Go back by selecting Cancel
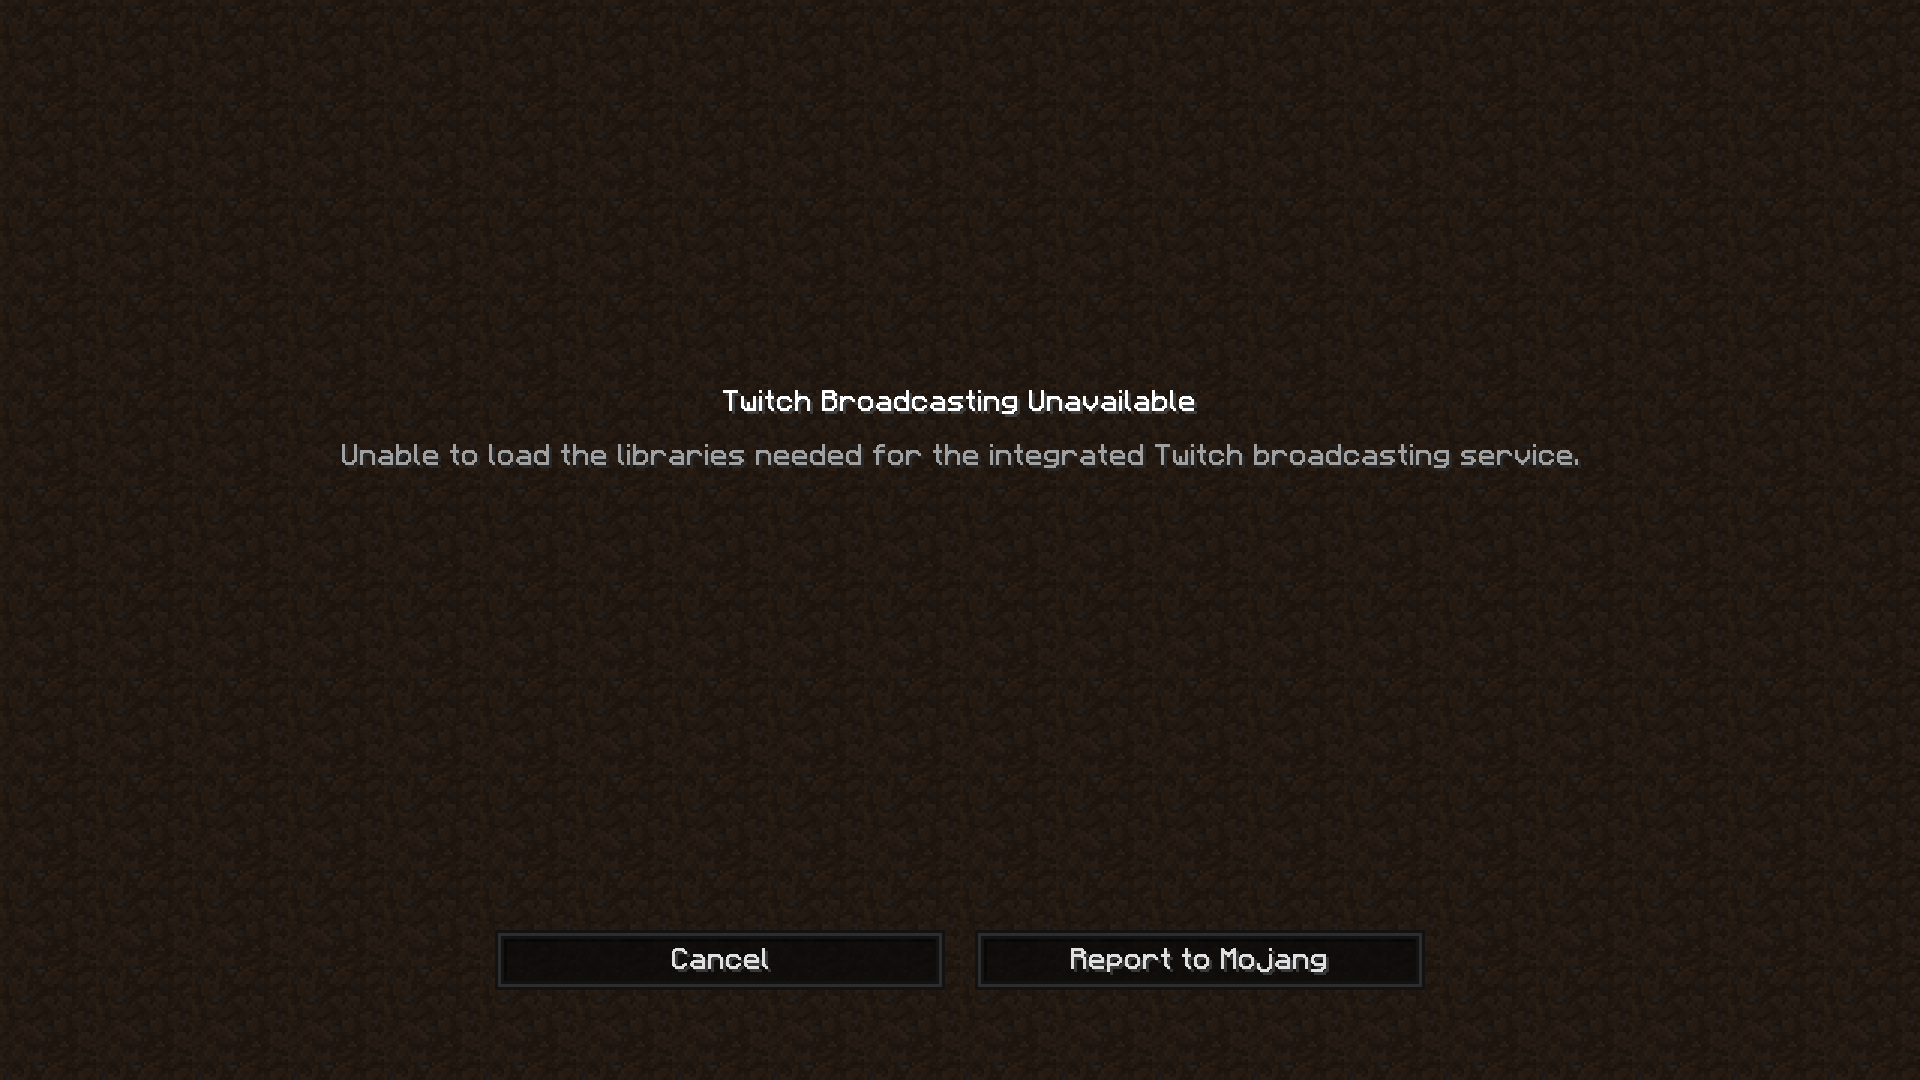This screenshot has height=1080, width=1920. click(x=720, y=960)
